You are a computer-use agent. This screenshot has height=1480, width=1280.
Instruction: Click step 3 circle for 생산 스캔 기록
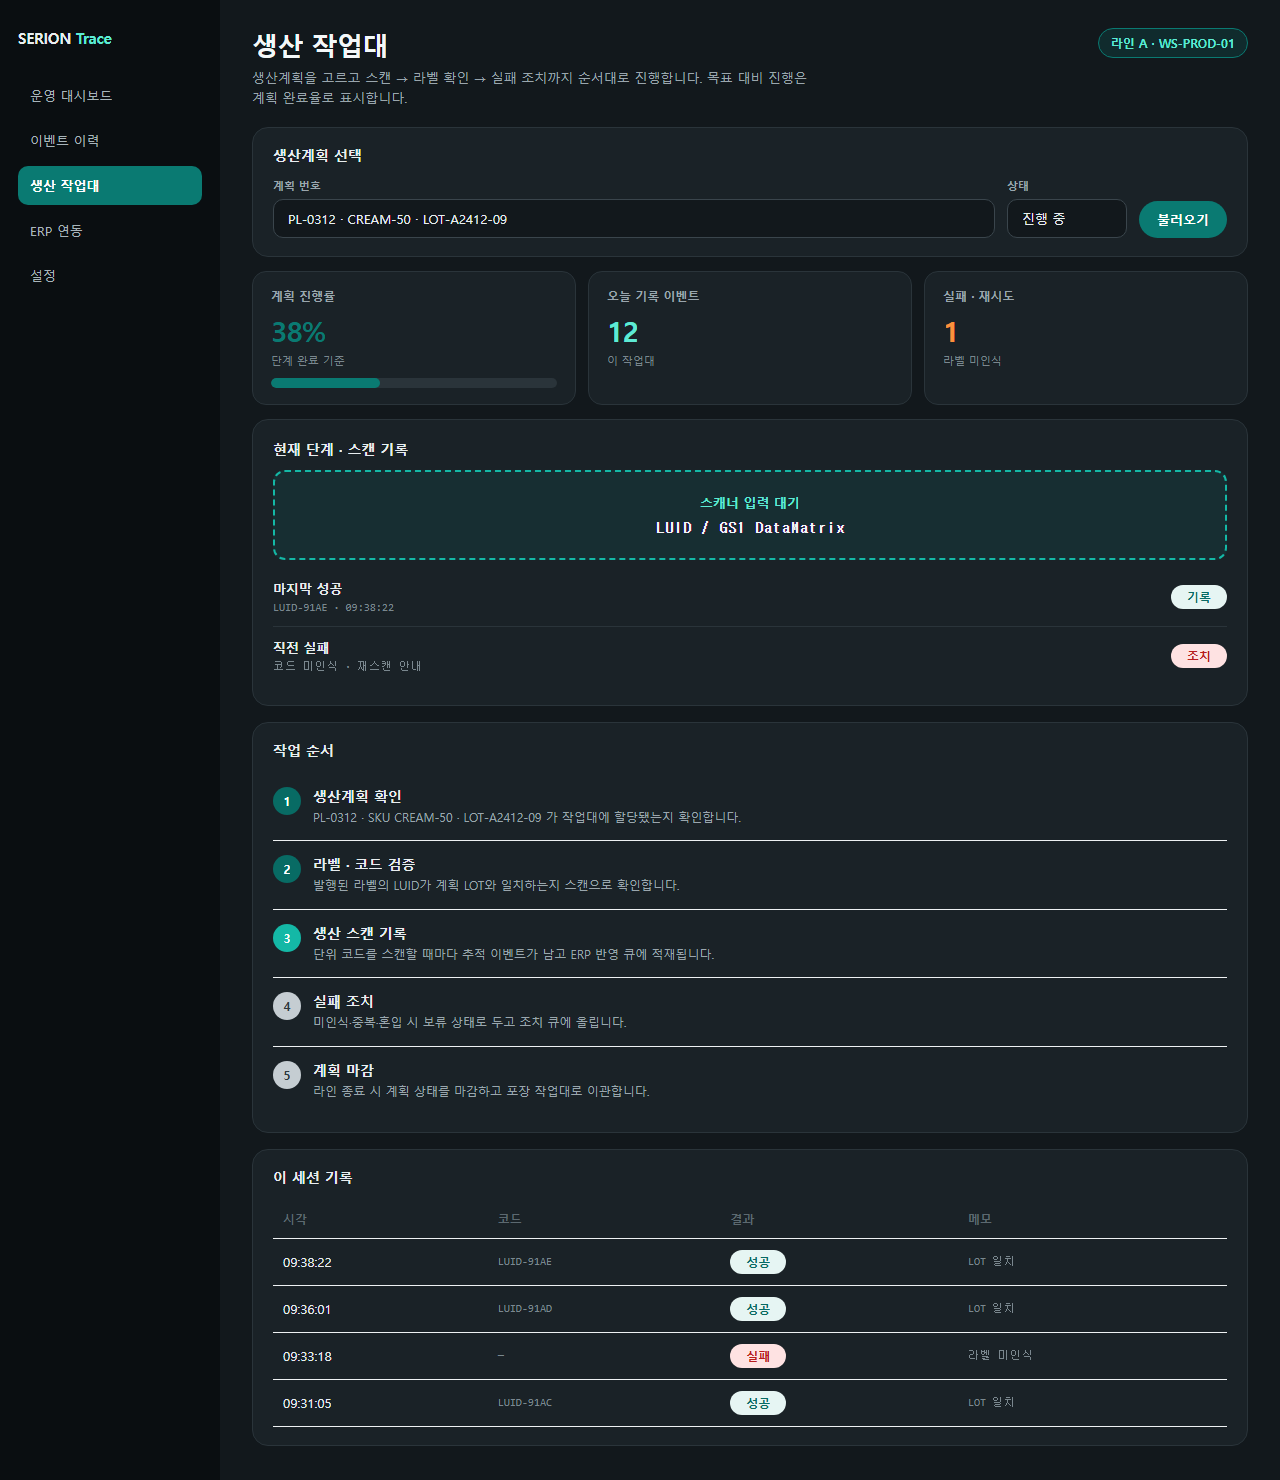click(x=287, y=938)
